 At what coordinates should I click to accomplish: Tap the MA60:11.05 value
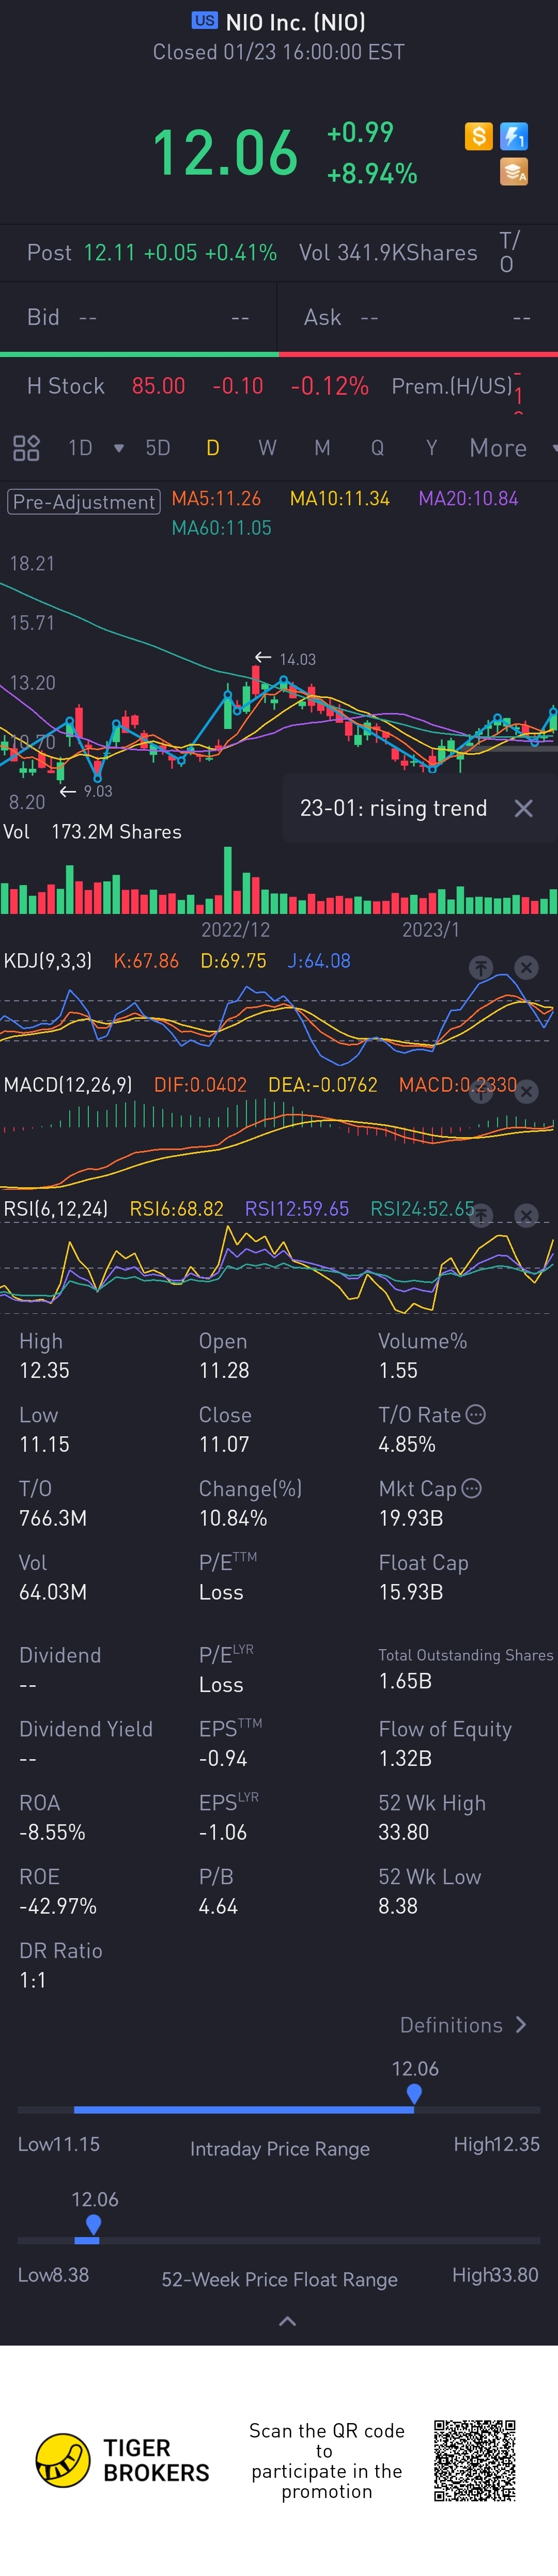(221, 527)
